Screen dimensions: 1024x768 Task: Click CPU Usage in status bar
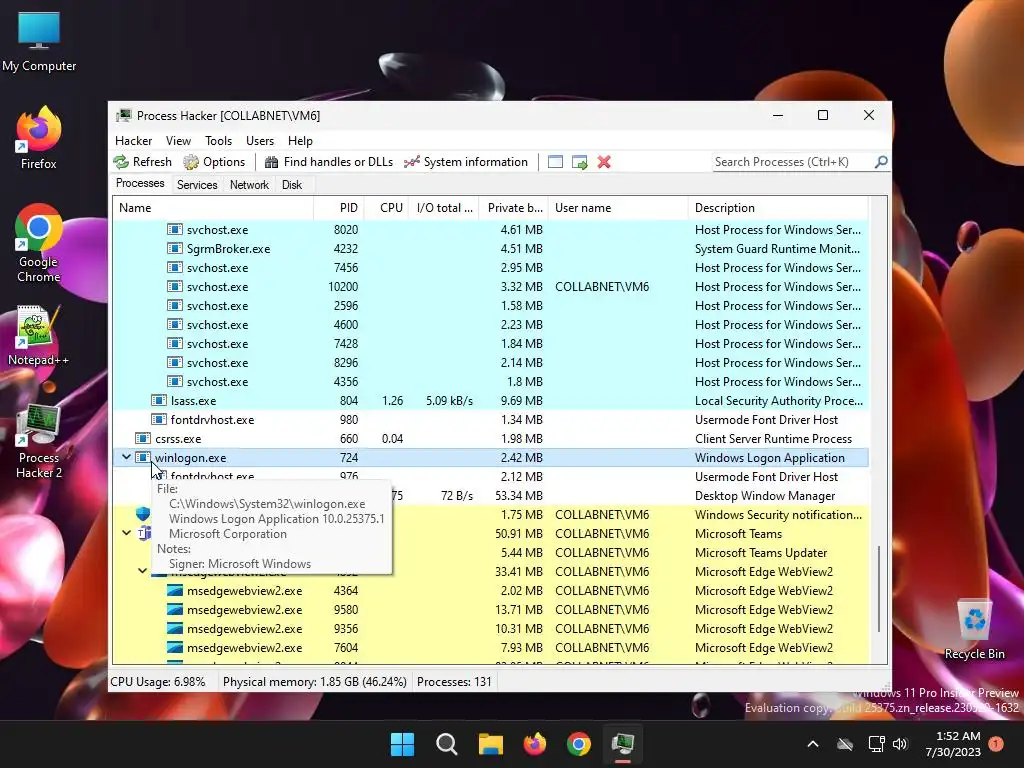(158, 682)
